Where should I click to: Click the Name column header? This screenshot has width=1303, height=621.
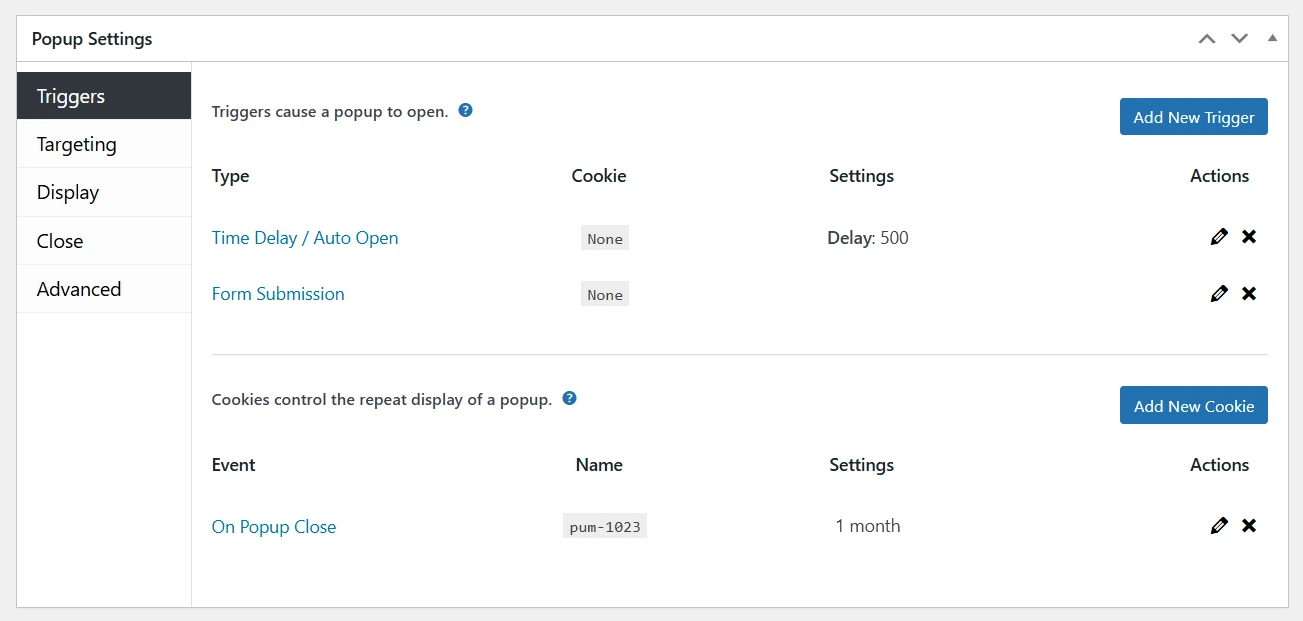pyautogui.click(x=599, y=465)
